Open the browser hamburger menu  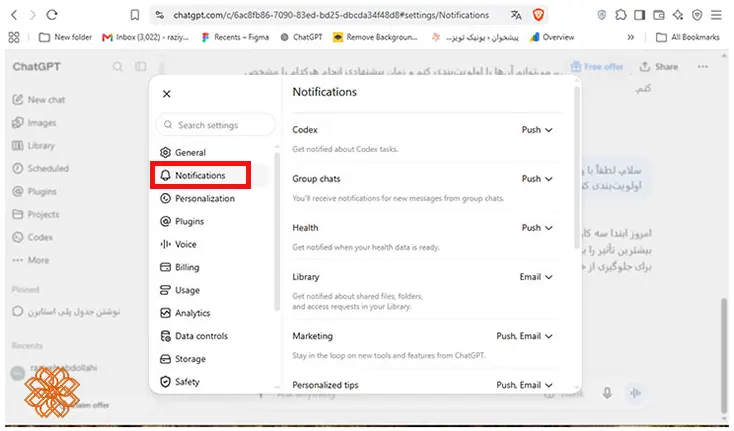pos(716,15)
